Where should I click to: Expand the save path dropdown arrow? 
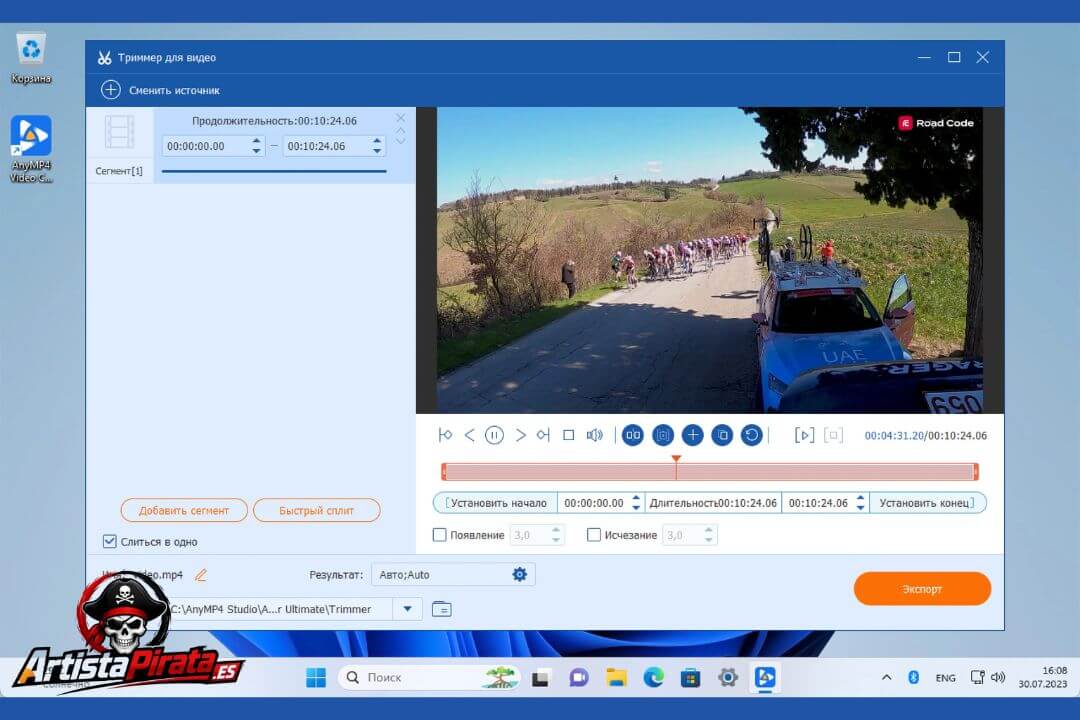[x=408, y=609]
